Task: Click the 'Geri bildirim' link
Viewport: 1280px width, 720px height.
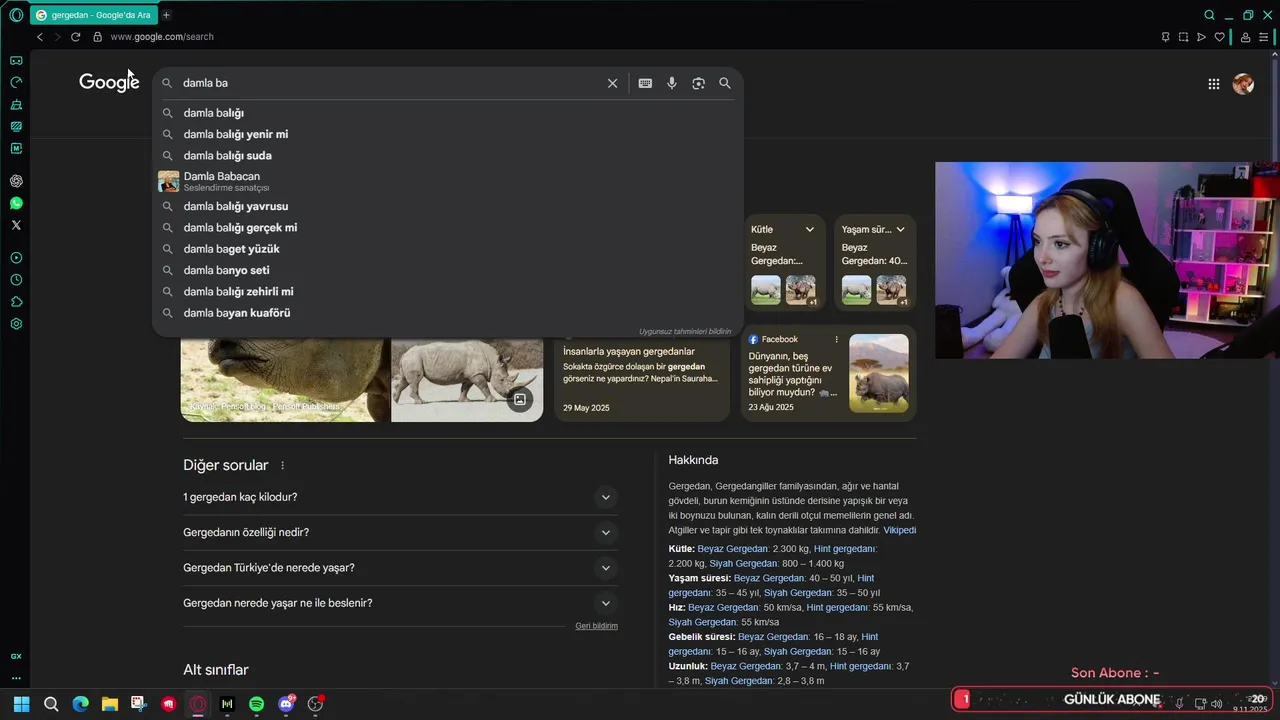Action: [596, 626]
